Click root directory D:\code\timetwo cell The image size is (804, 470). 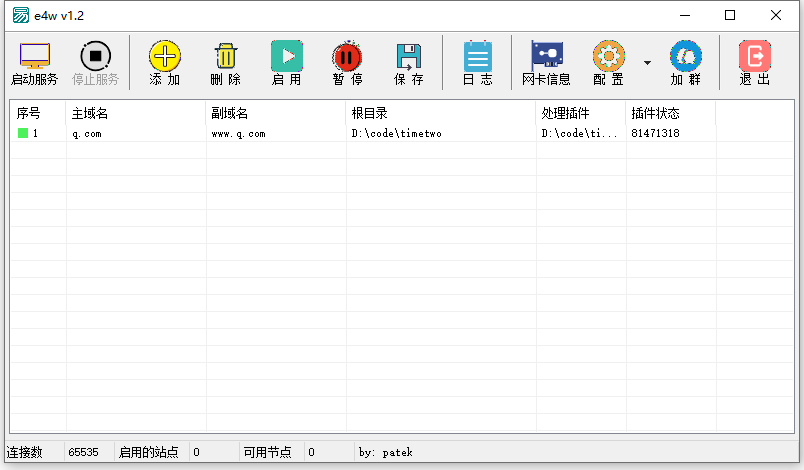[x=396, y=134]
